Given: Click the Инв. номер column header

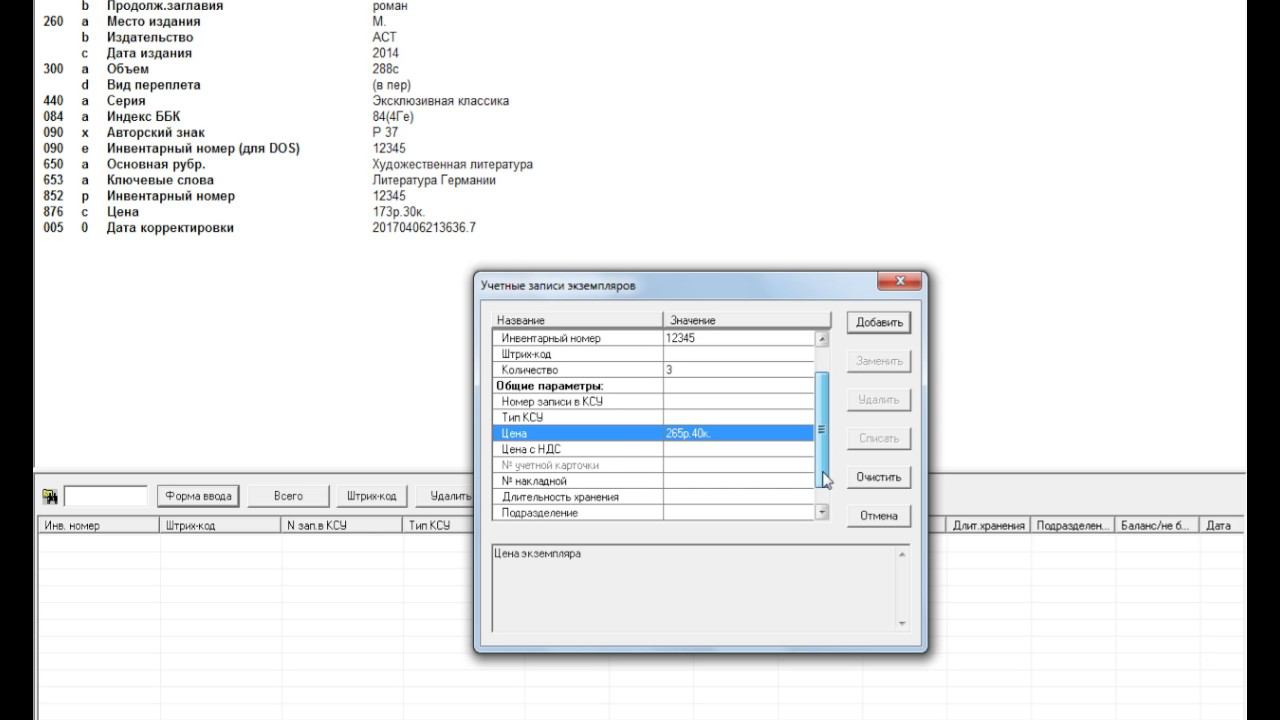Looking at the screenshot, I should point(98,525).
